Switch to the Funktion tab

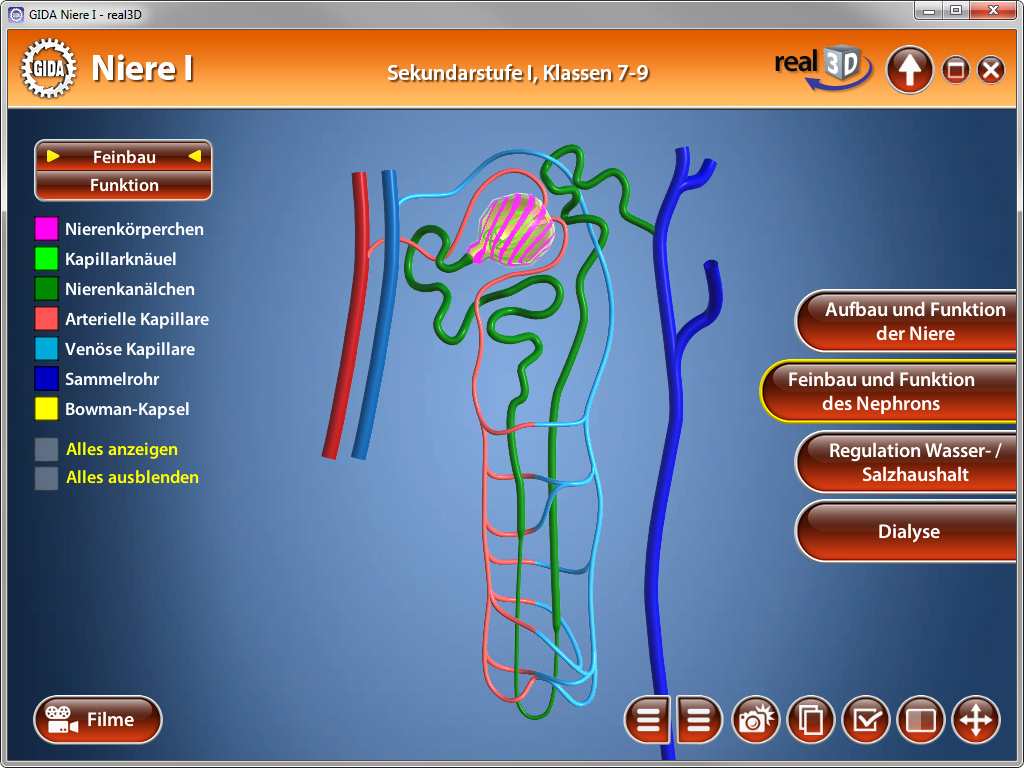pyautogui.click(x=122, y=184)
